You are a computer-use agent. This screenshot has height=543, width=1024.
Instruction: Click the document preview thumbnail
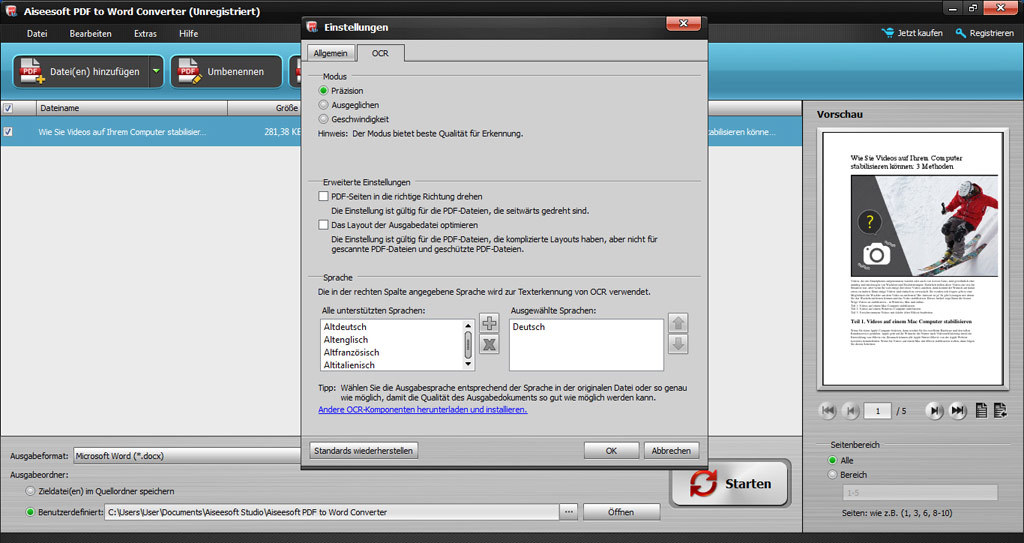point(912,259)
